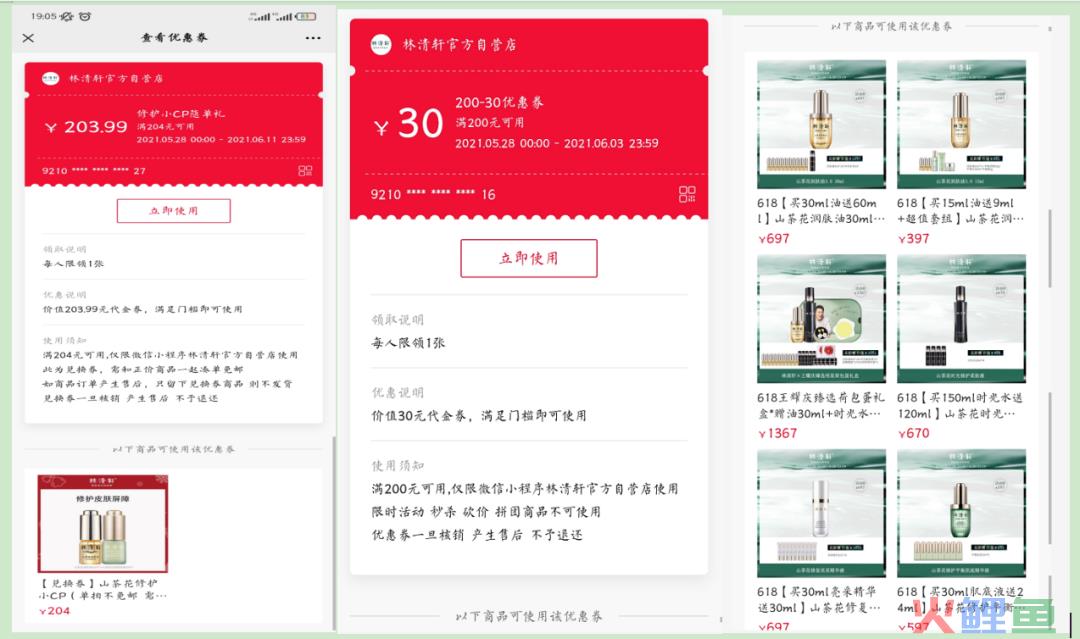Select the ¥30 coupon amount

coord(408,124)
